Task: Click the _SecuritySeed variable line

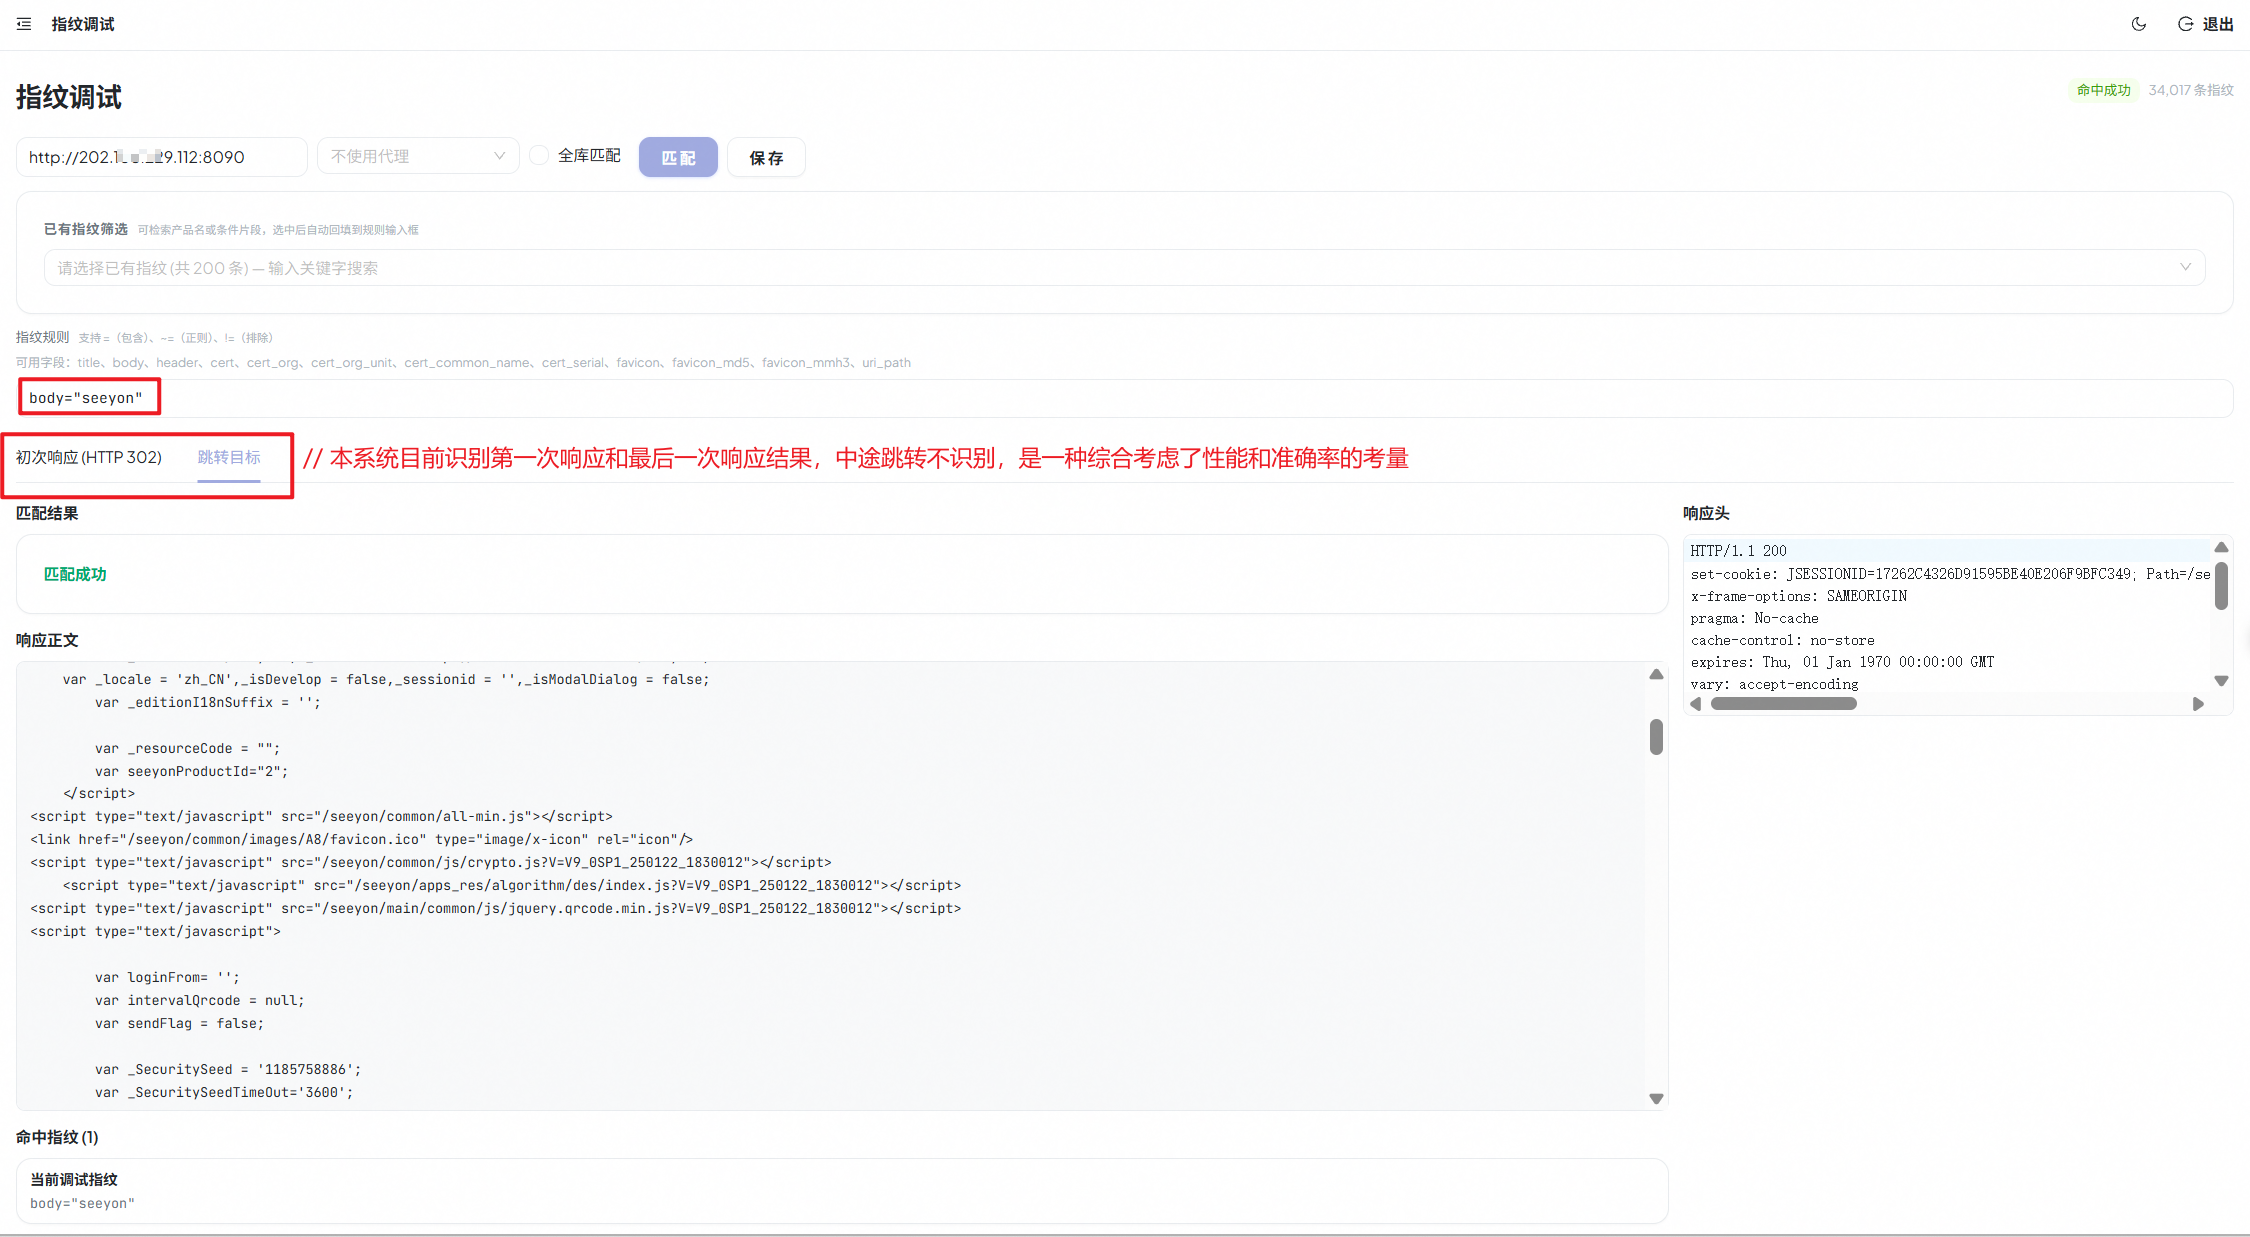Action: pyautogui.click(x=228, y=1069)
